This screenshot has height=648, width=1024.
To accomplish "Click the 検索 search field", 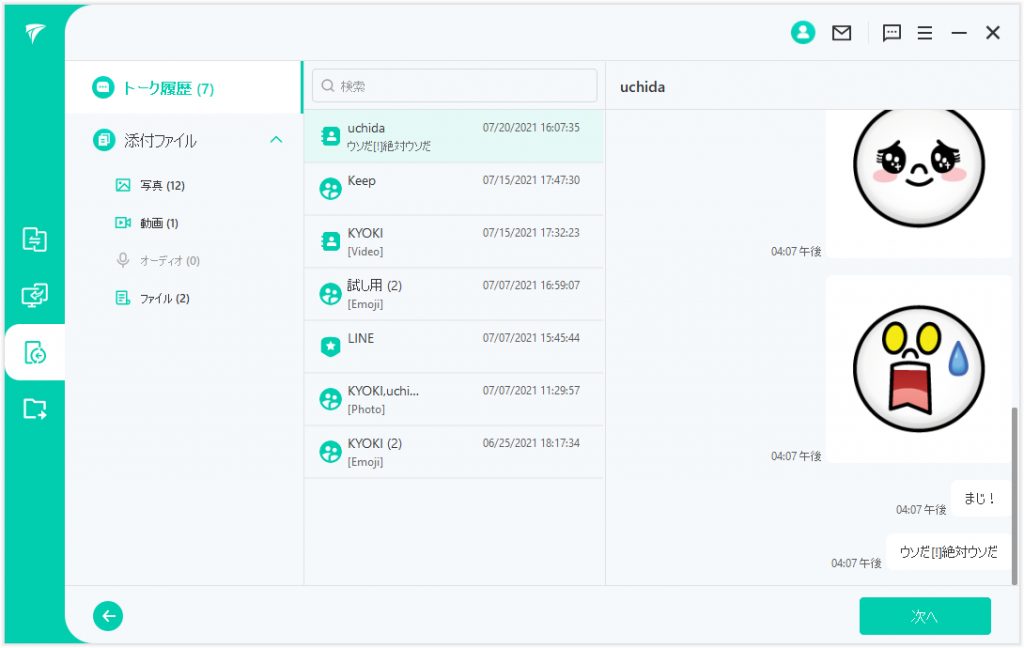I will coord(455,86).
